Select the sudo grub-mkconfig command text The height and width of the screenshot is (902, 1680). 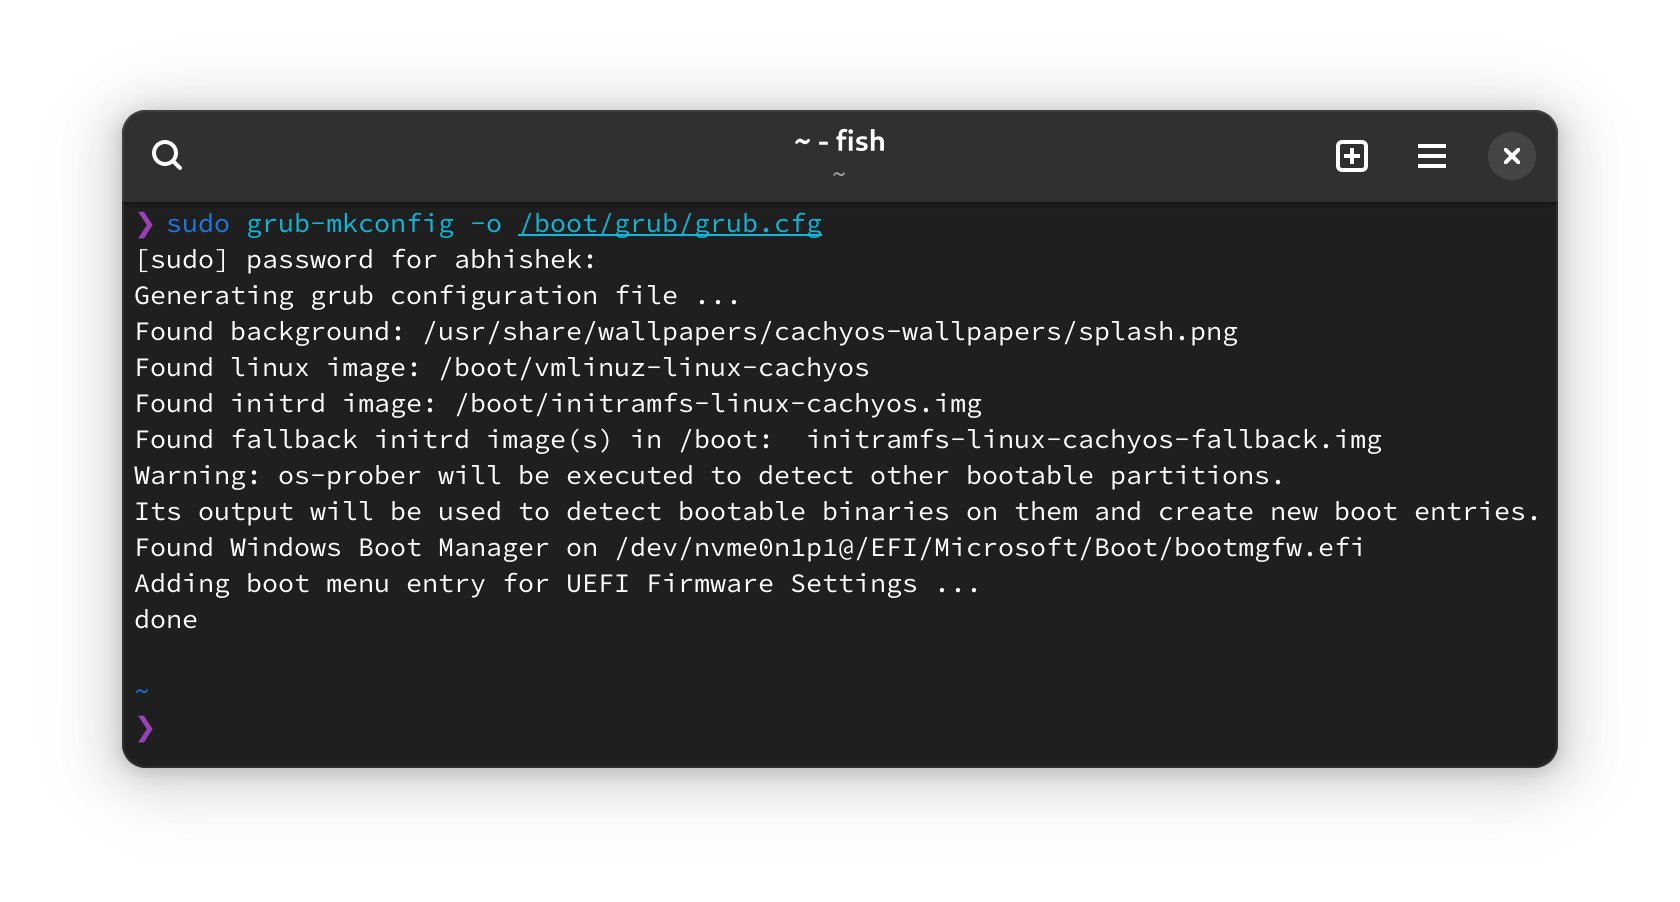[x=309, y=224]
